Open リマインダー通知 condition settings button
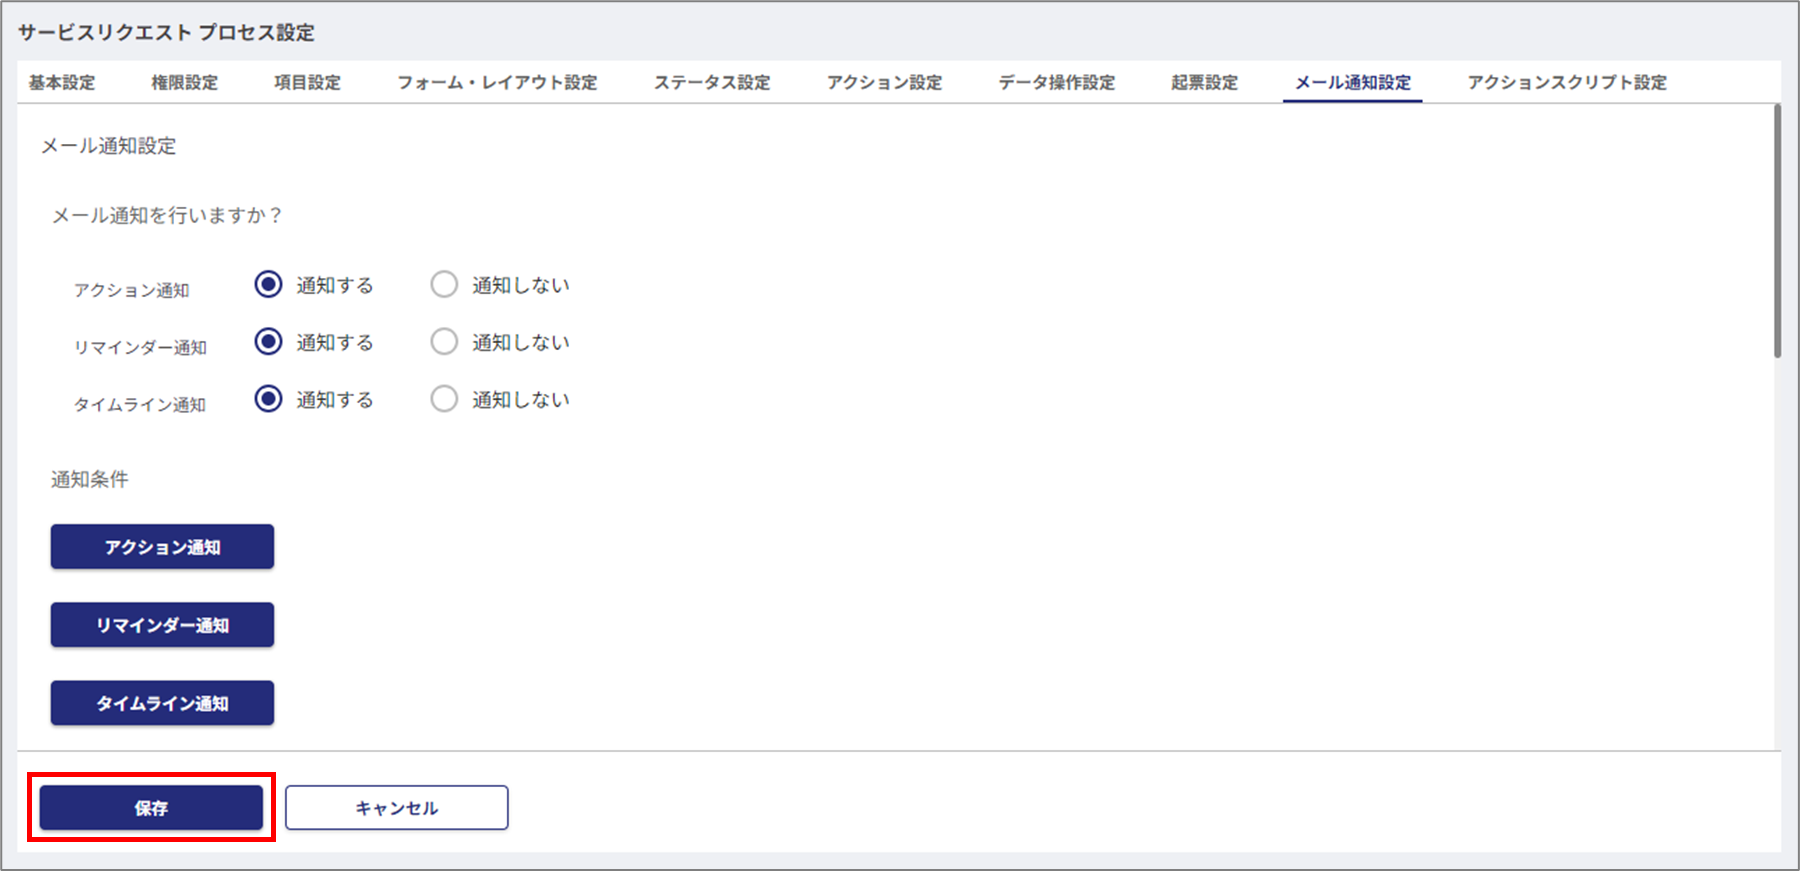 click(162, 625)
